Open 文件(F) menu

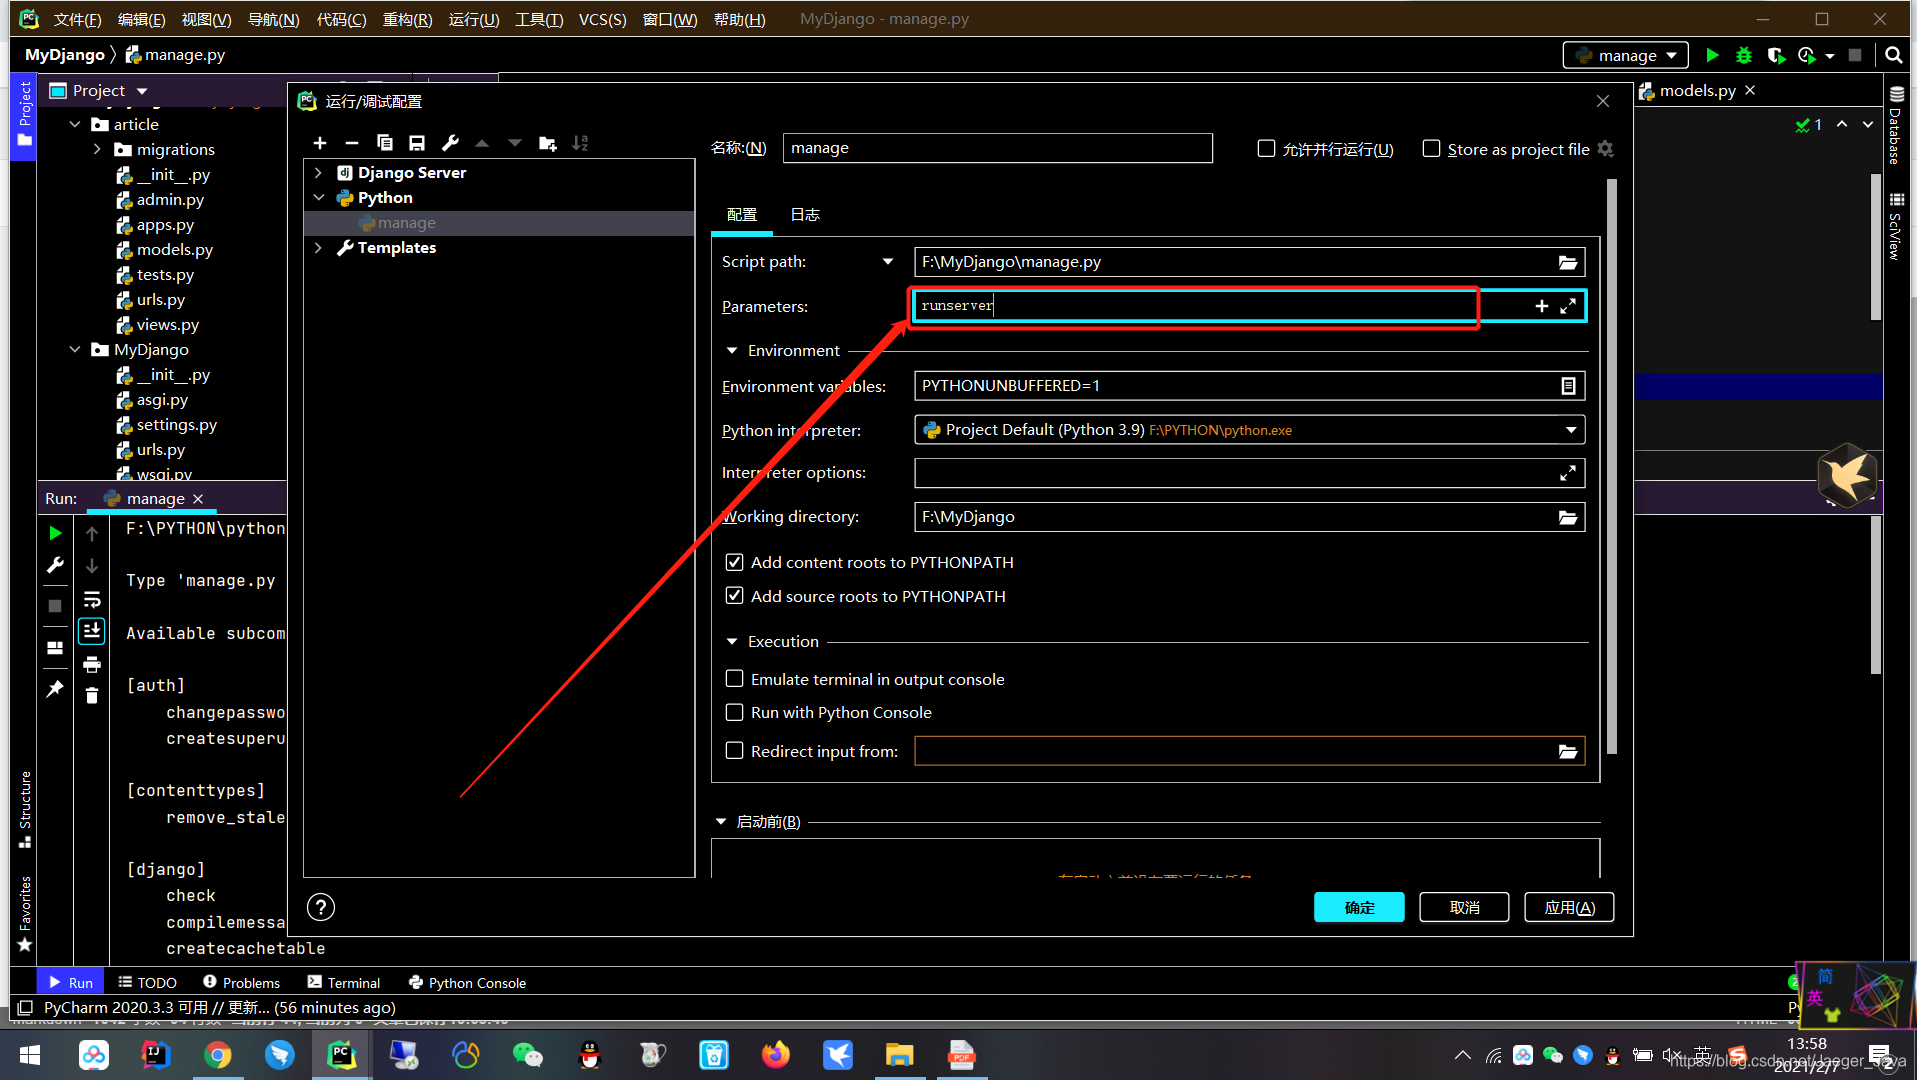click(77, 19)
